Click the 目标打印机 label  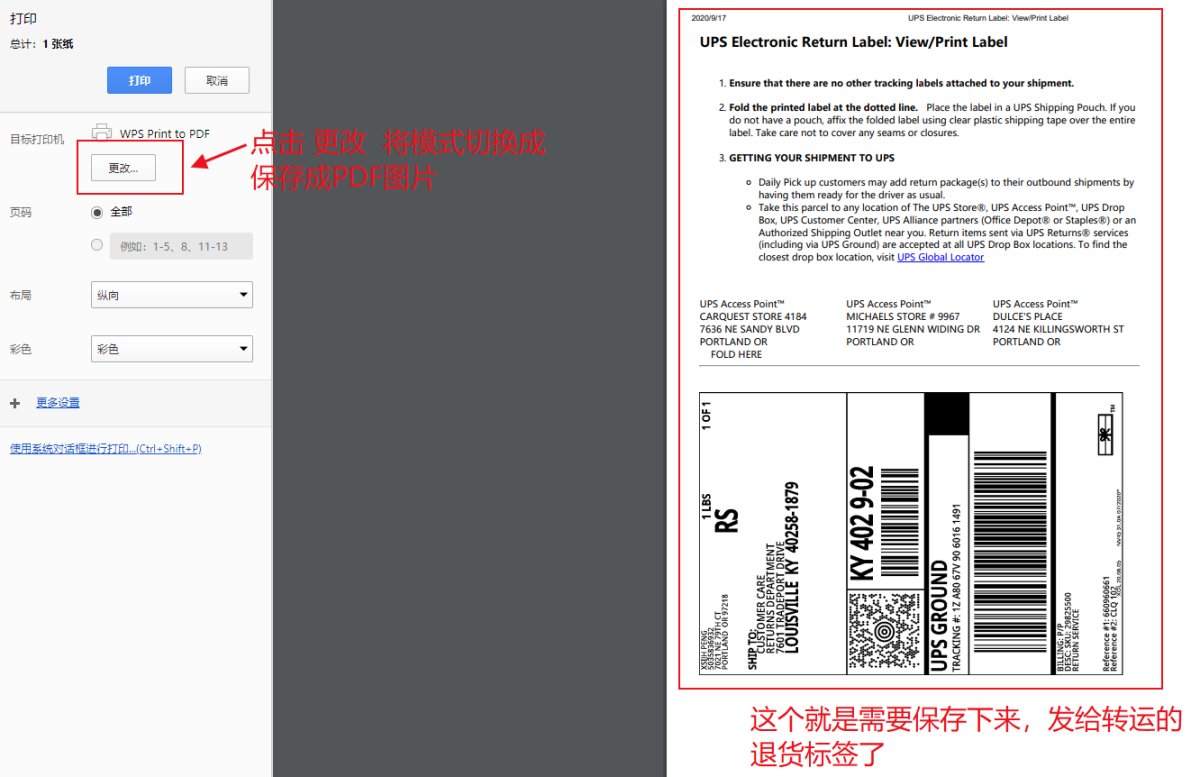point(37,139)
